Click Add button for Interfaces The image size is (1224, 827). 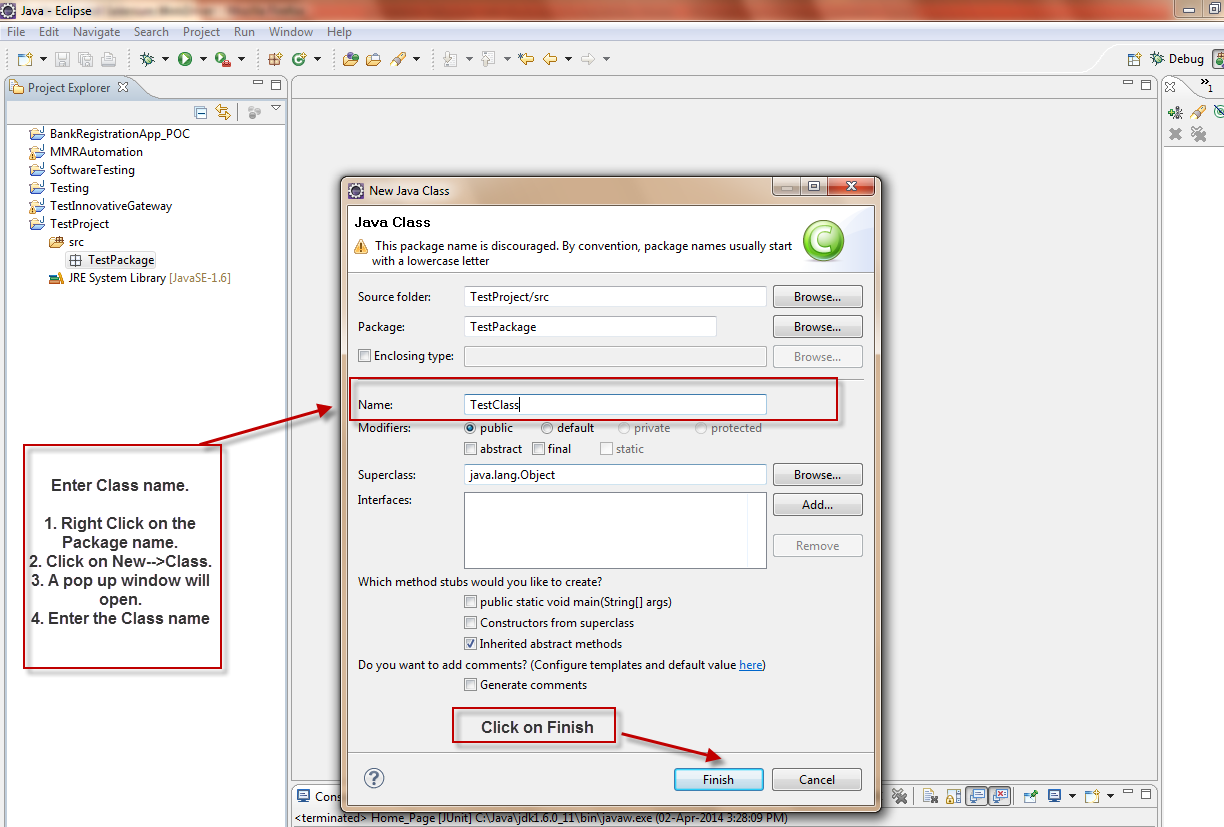coord(817,505)
